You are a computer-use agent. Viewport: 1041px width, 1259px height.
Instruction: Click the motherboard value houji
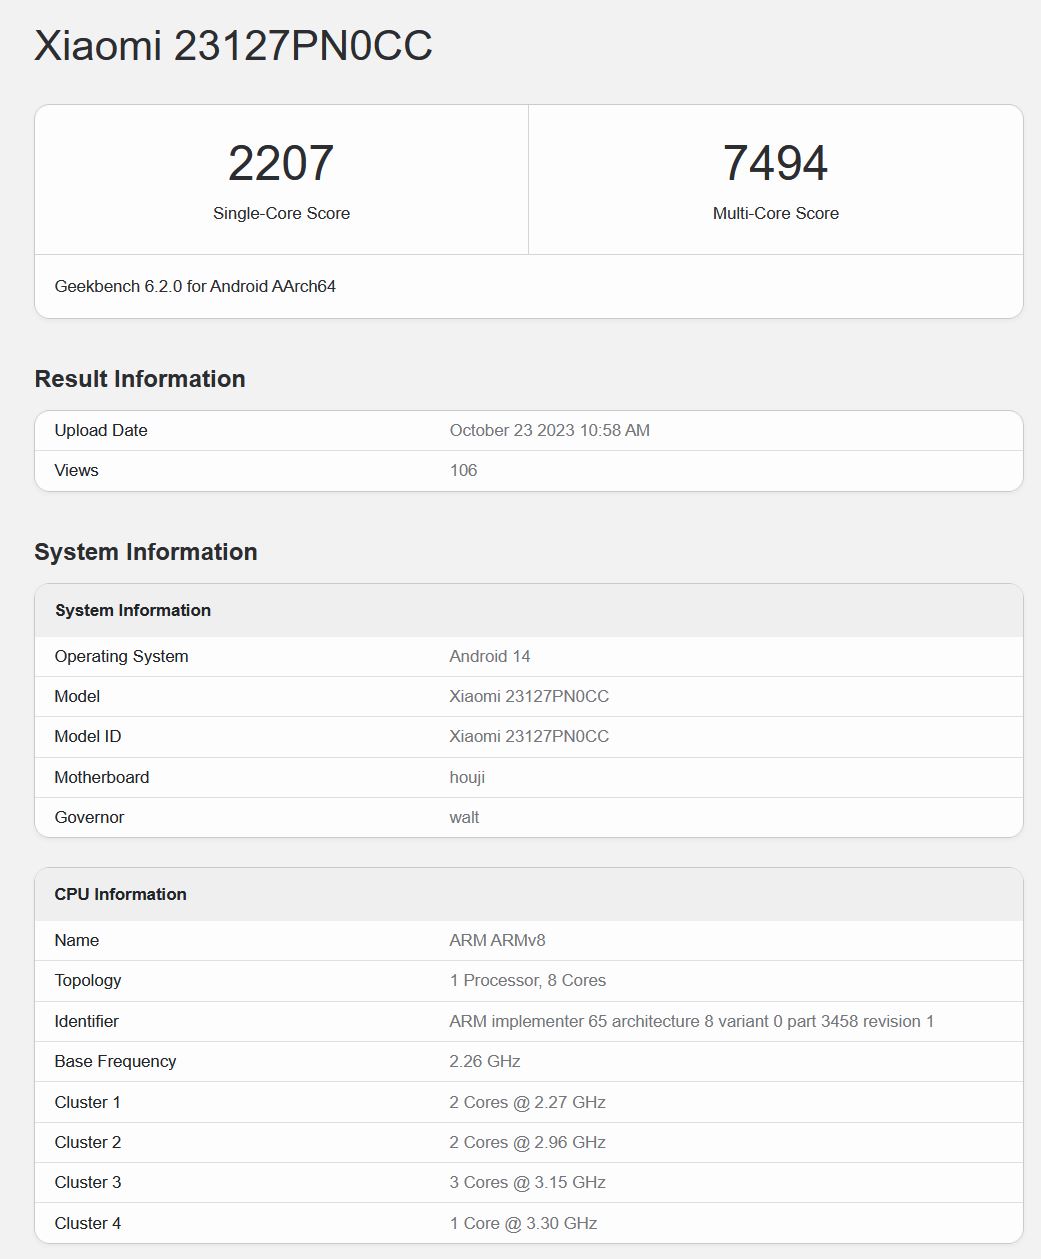pos(467,777)
